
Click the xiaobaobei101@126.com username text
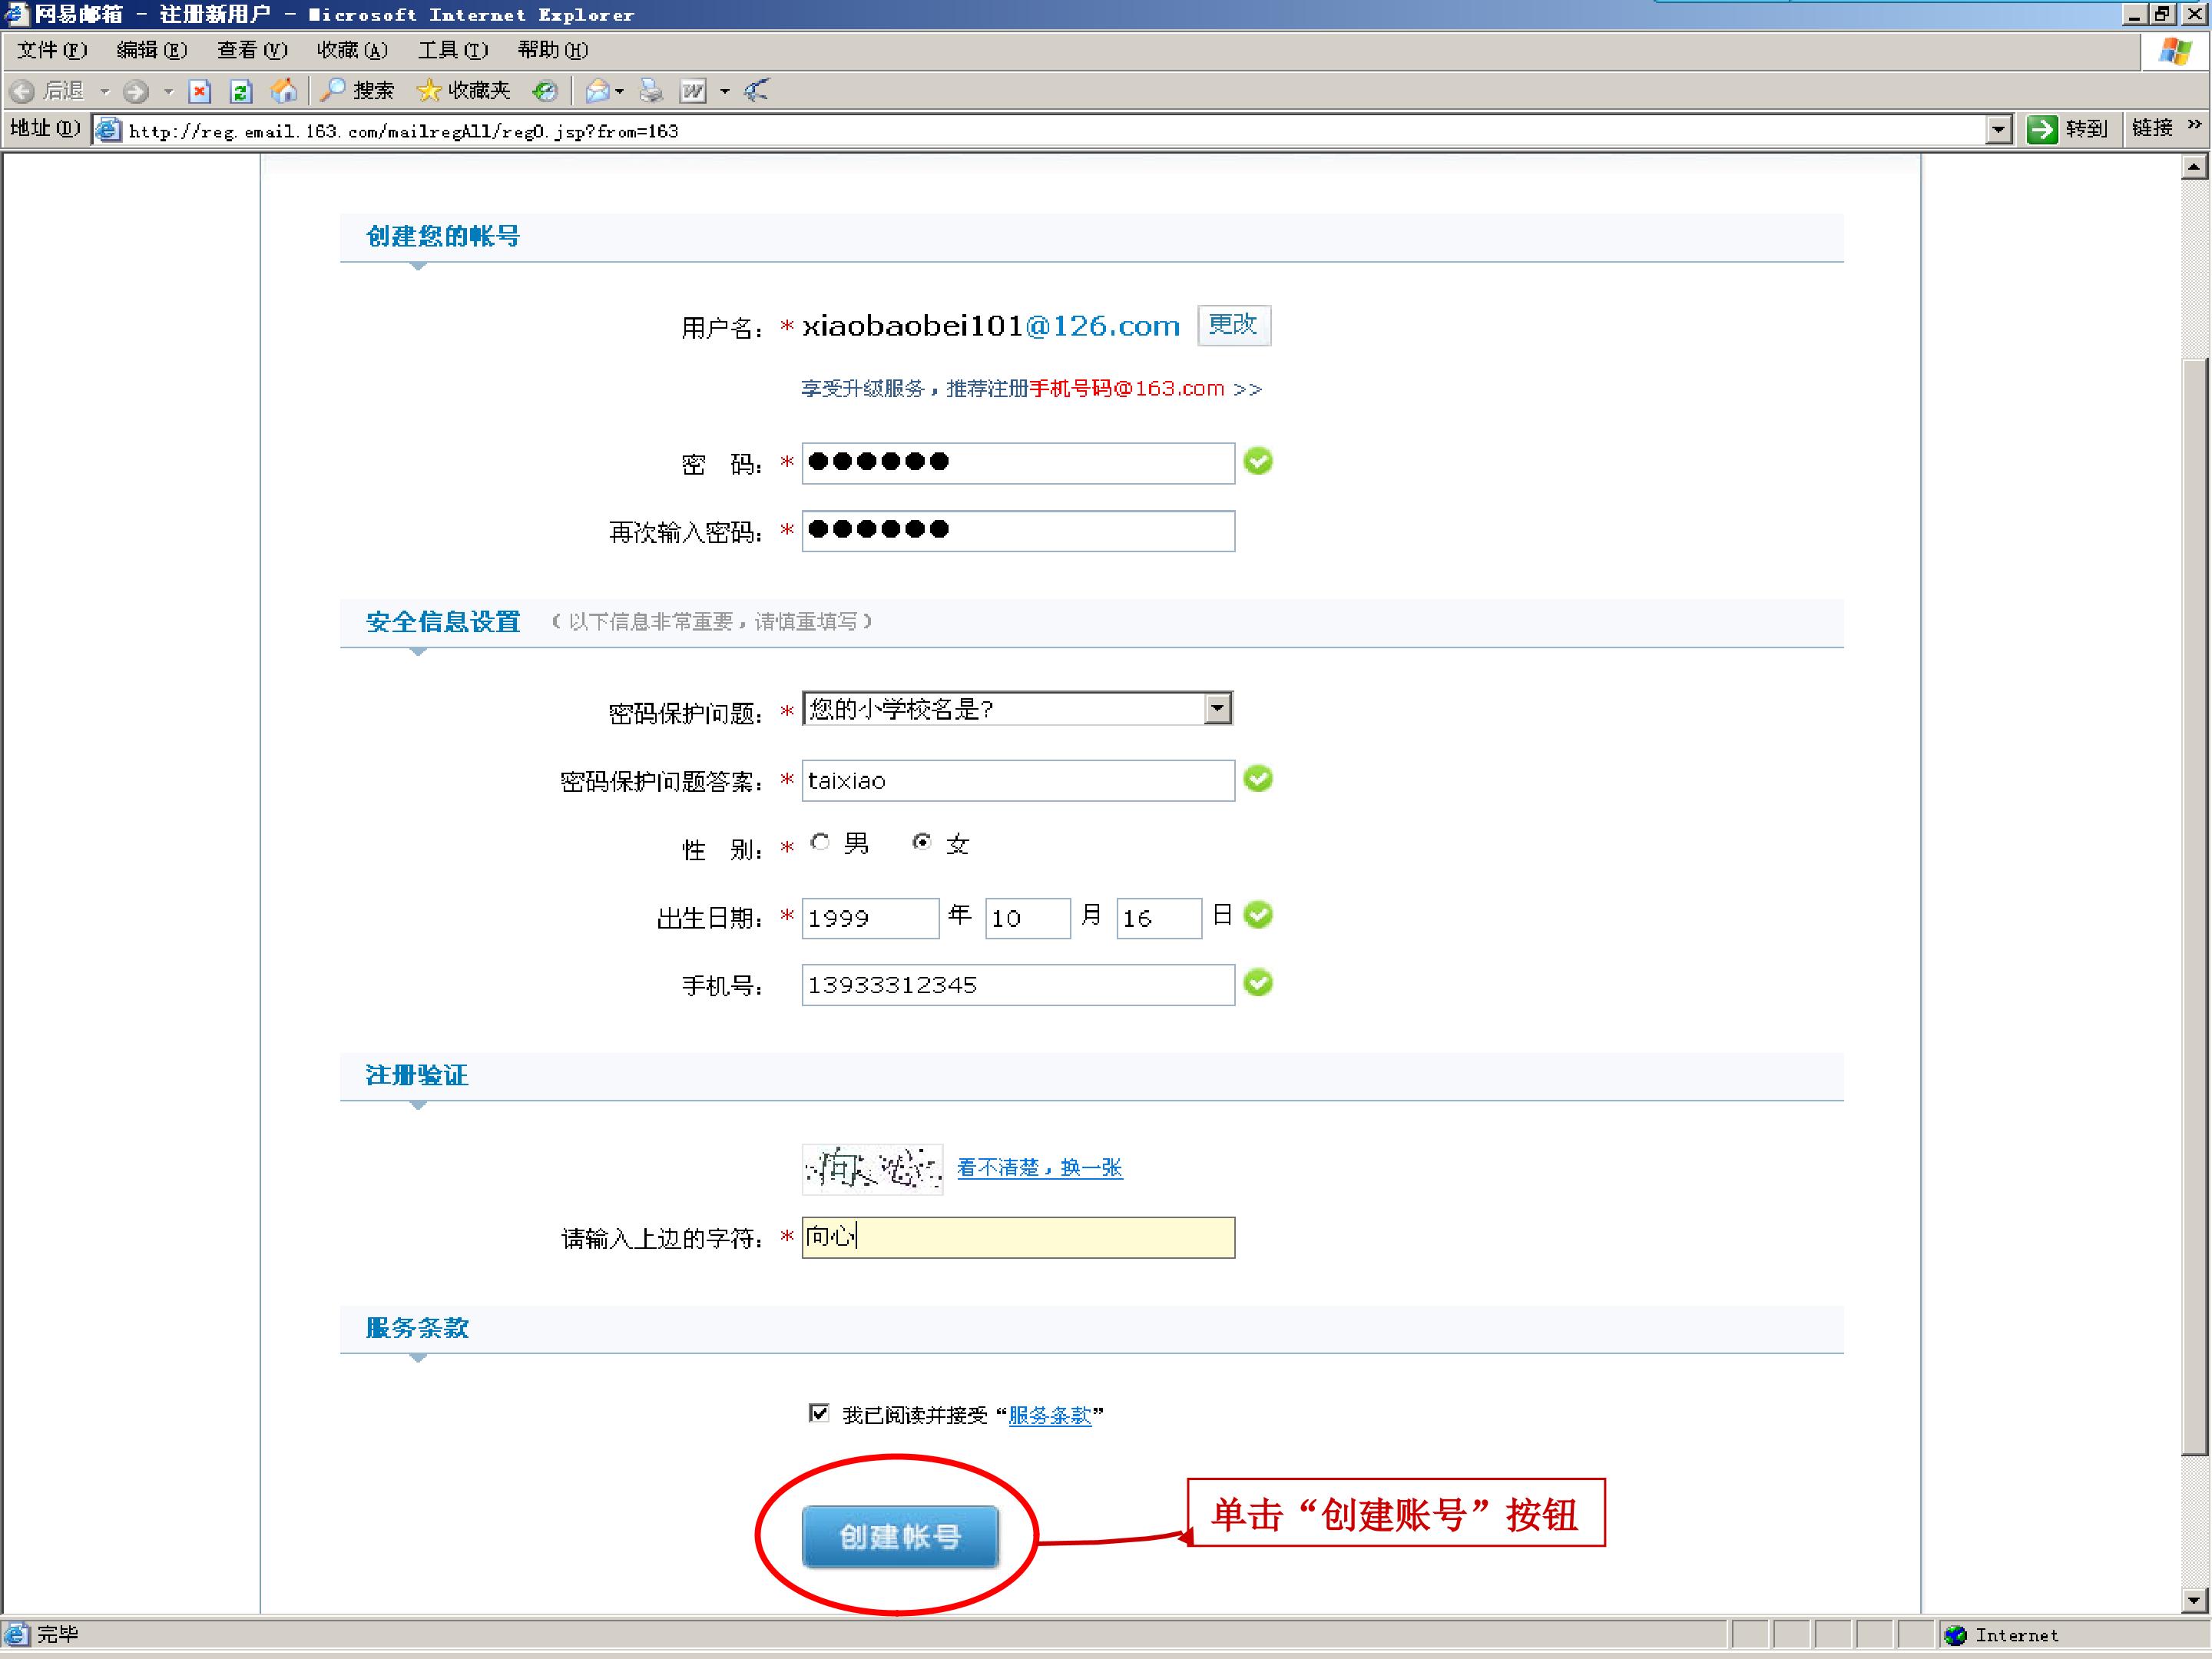coord(991,326)
